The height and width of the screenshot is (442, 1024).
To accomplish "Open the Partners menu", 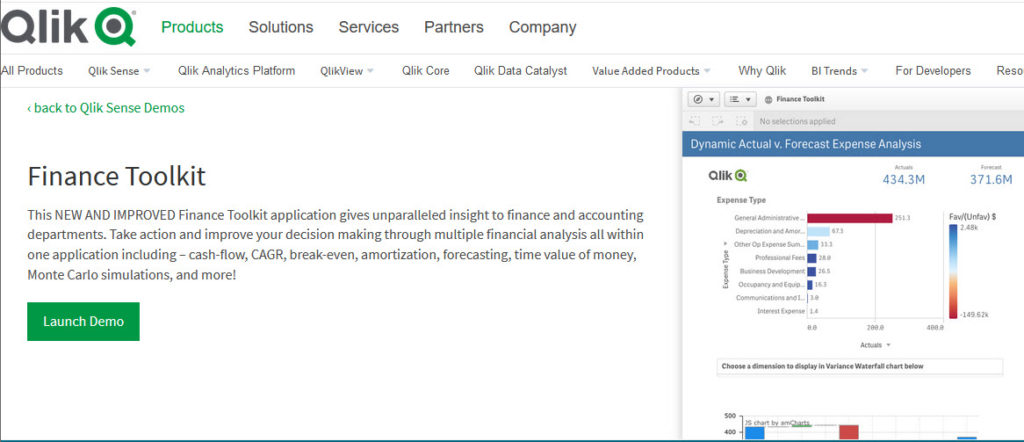I will coord(454,27).
